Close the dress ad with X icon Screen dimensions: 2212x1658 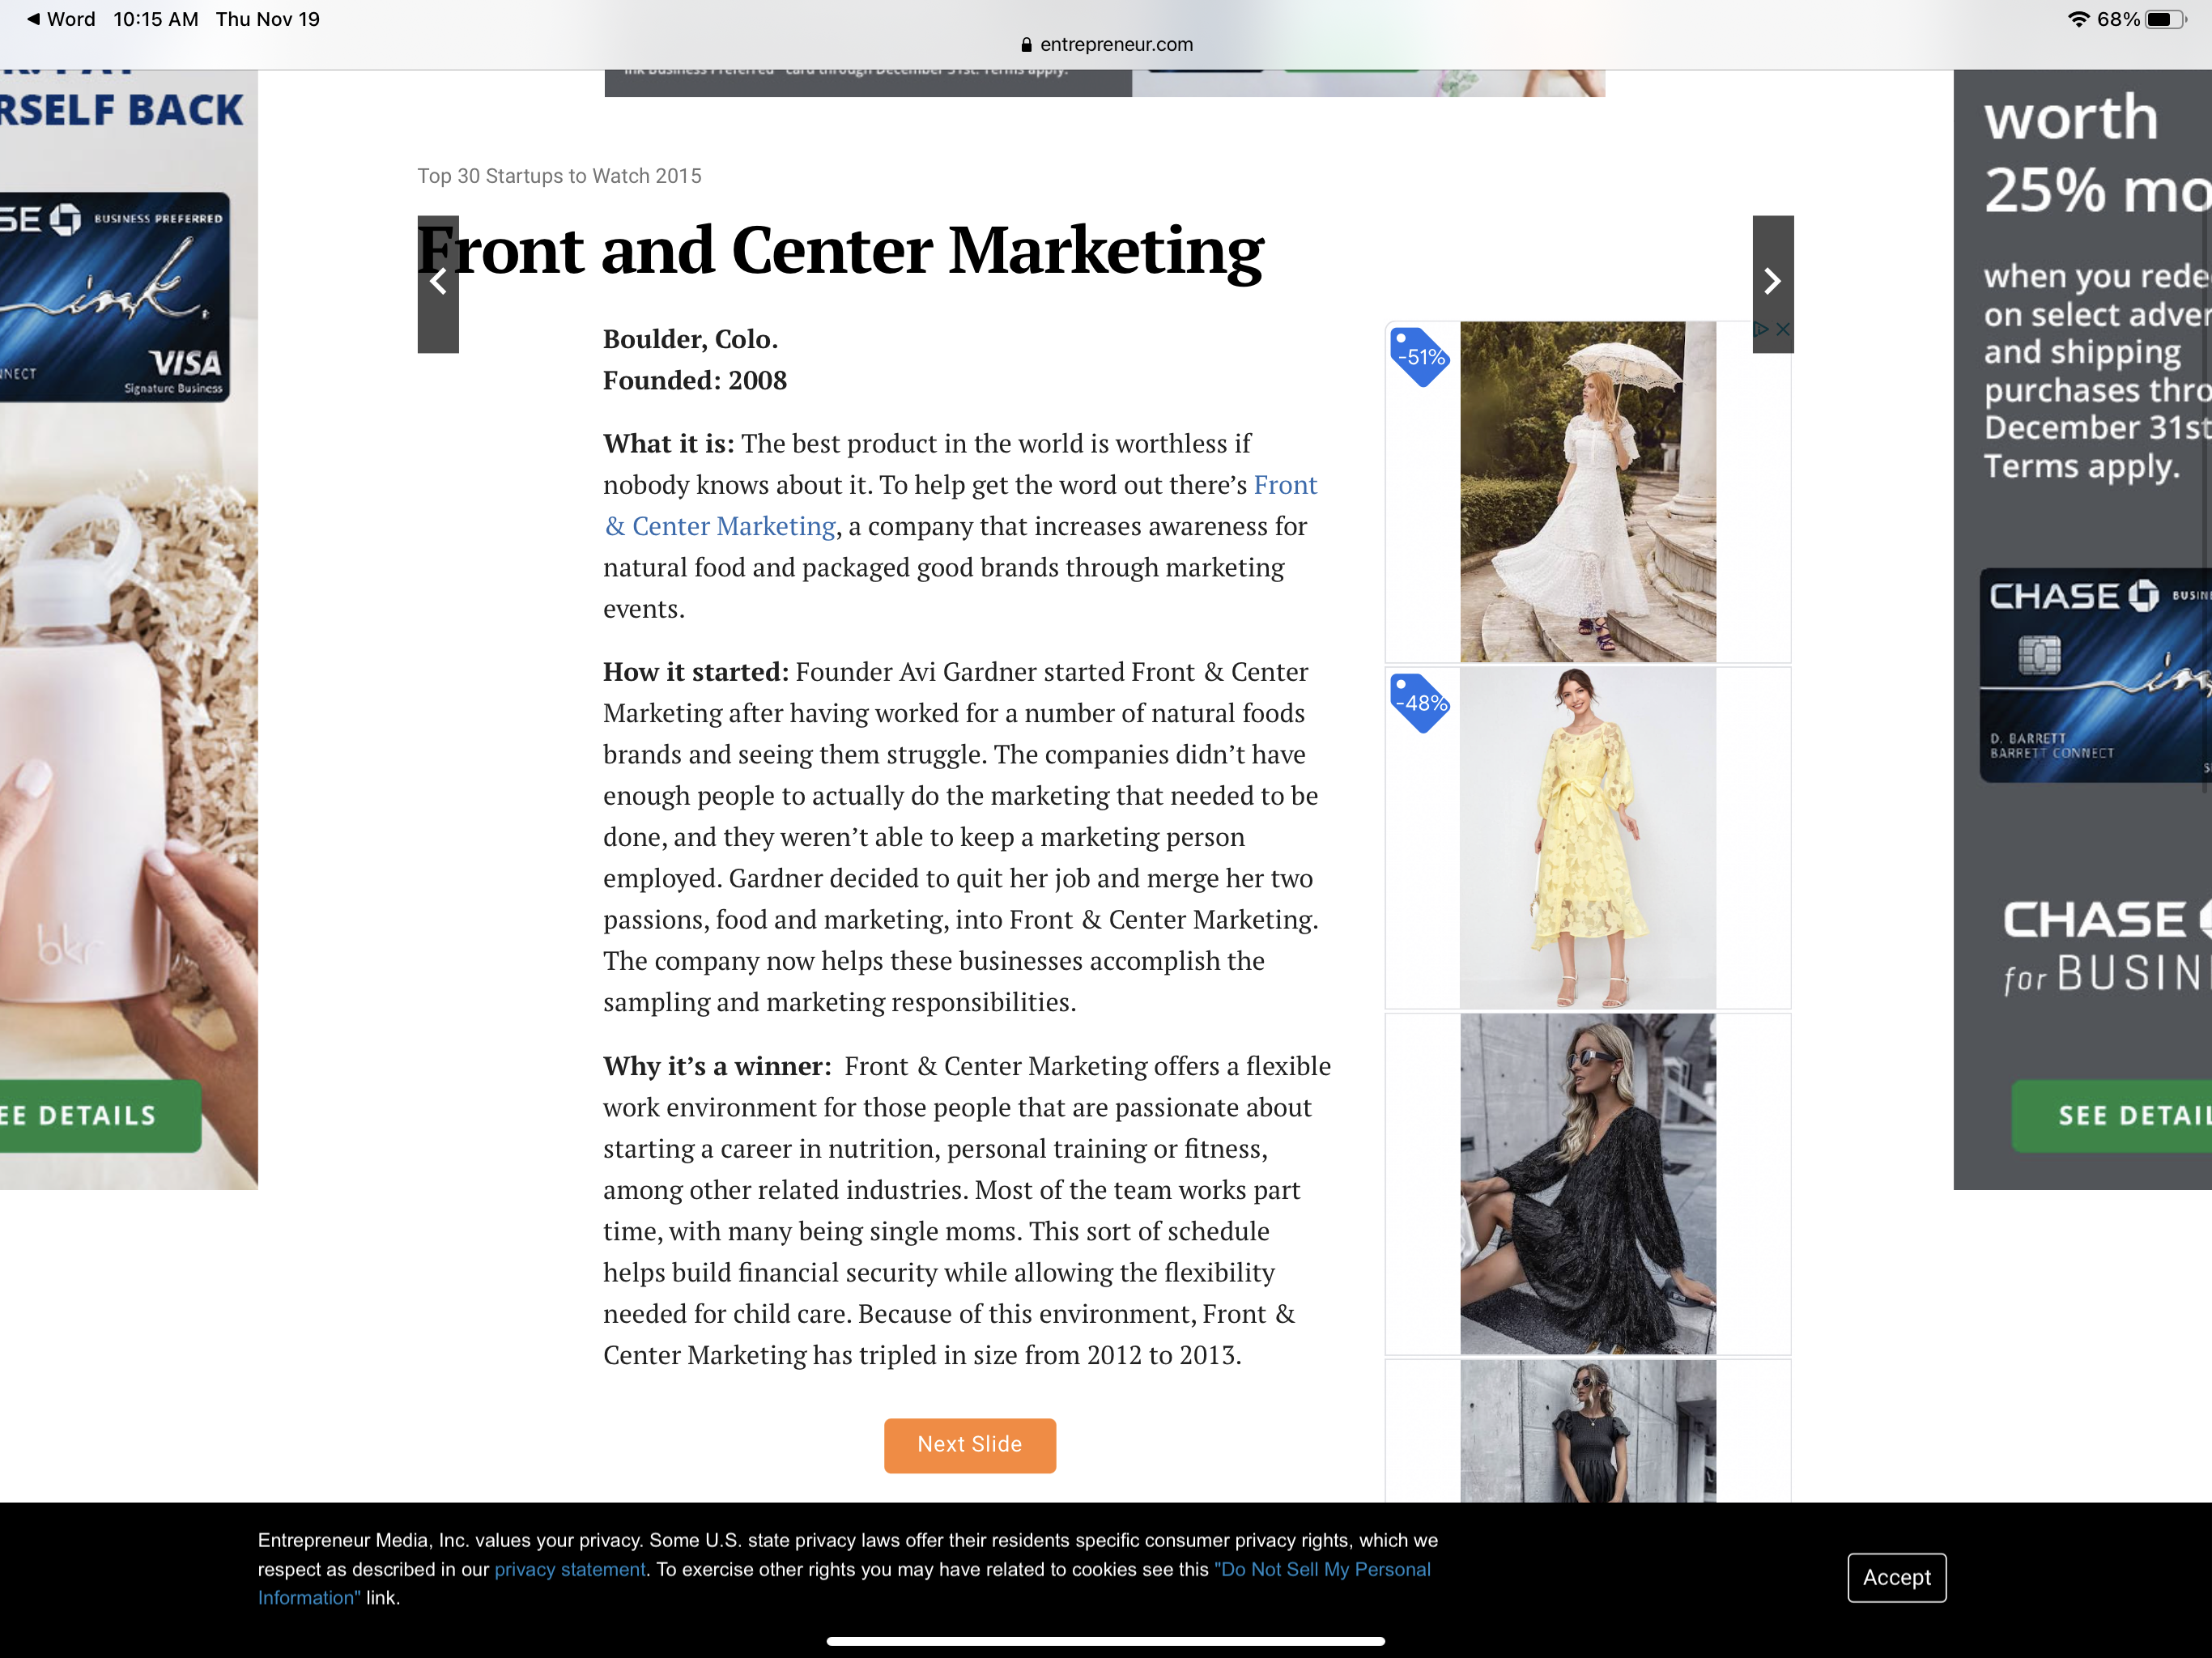point(1783,329)
